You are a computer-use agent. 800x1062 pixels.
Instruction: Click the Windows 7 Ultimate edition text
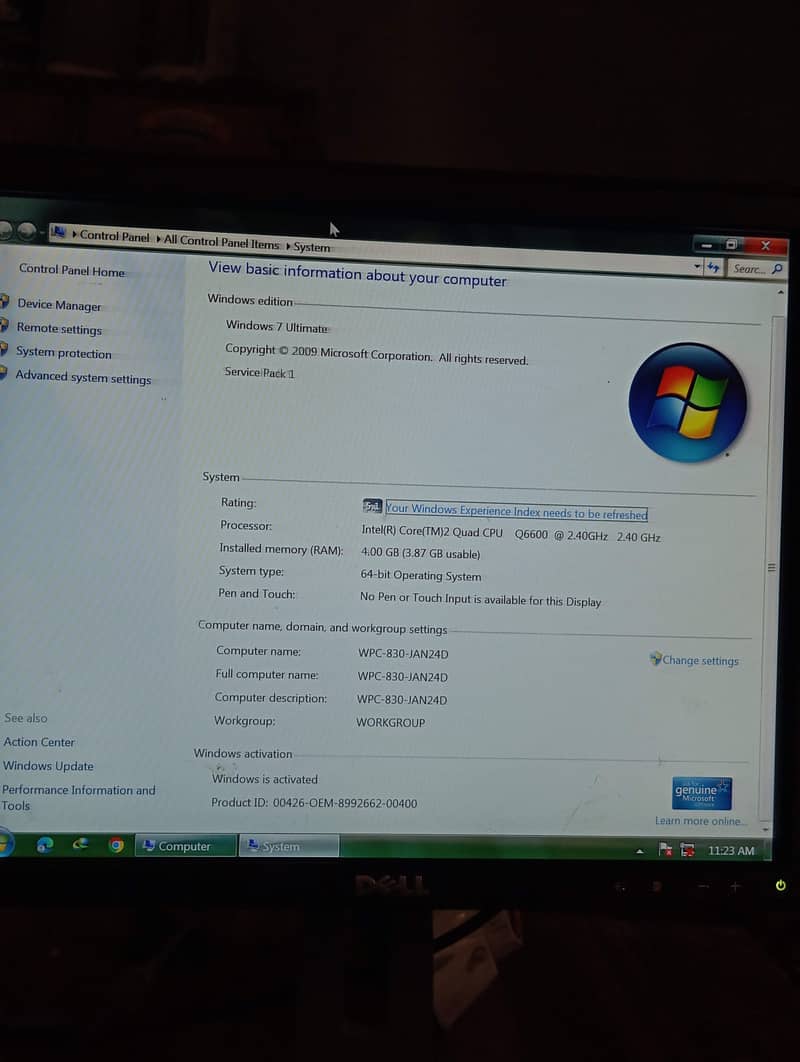[276, 326]
